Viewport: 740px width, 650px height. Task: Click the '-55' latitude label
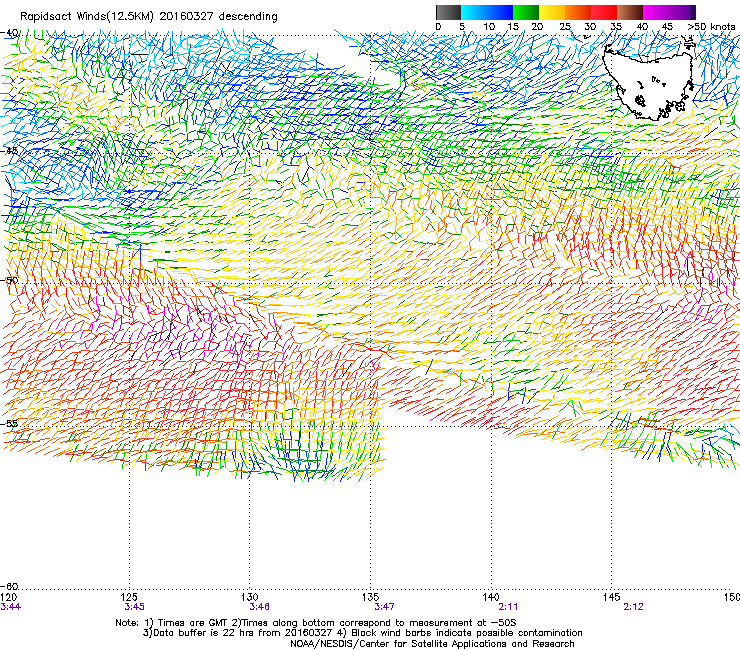click(x=10, y=423)
